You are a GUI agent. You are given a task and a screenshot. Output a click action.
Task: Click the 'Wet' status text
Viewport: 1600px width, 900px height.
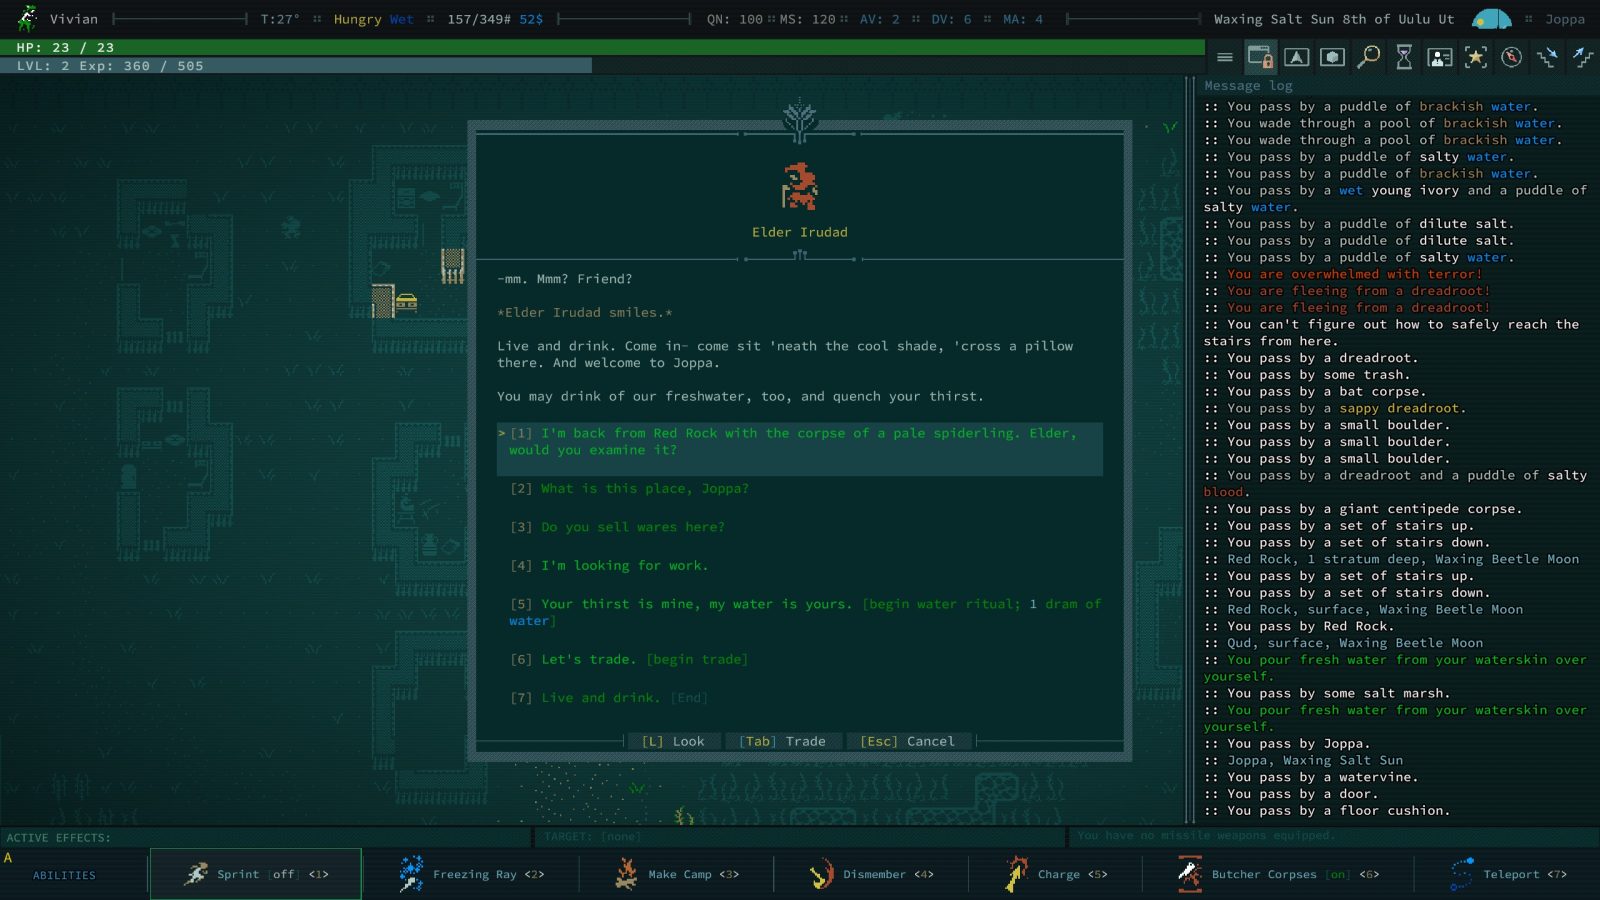pos(401,19)
